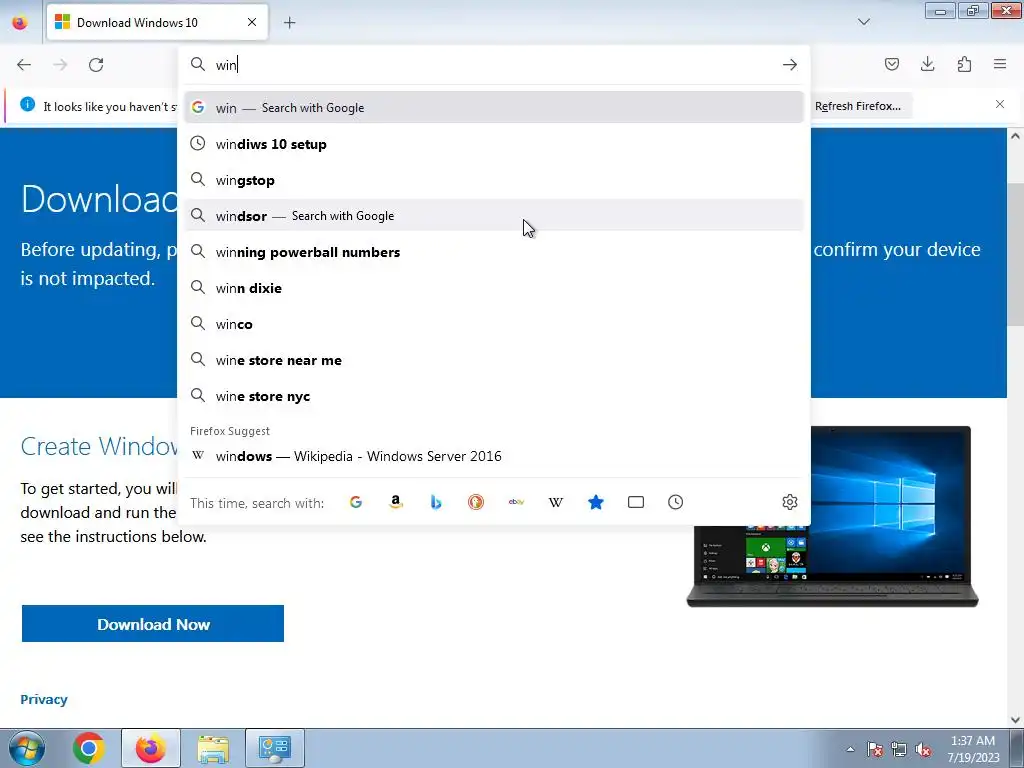Search this time with Wikipedia
This screenshot has width=1024, height=768.
pyautogui.click(x=556, y=502)
